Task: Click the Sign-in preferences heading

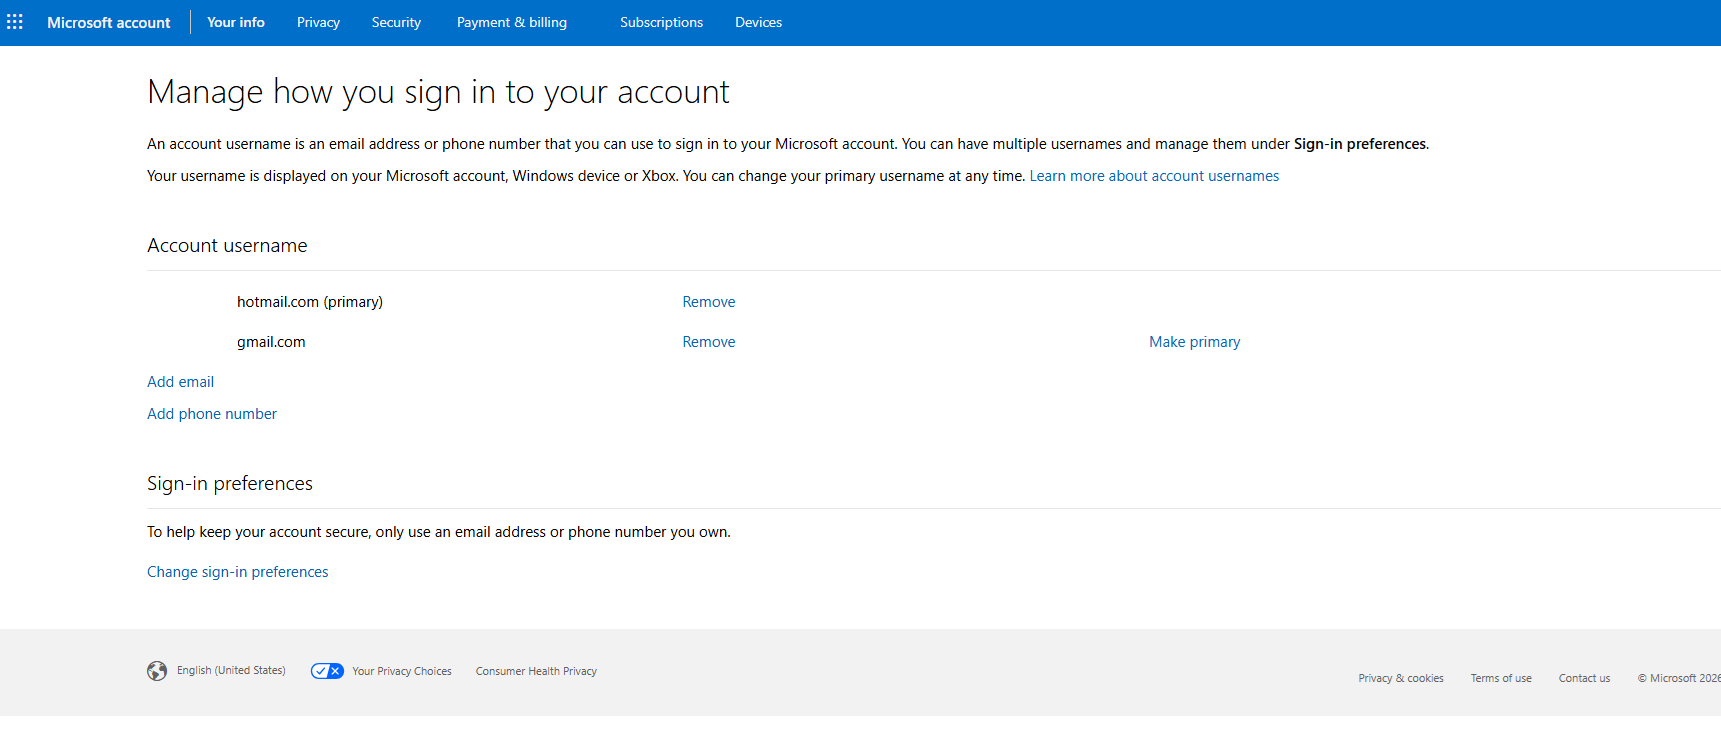Action: tap(230, 484)
